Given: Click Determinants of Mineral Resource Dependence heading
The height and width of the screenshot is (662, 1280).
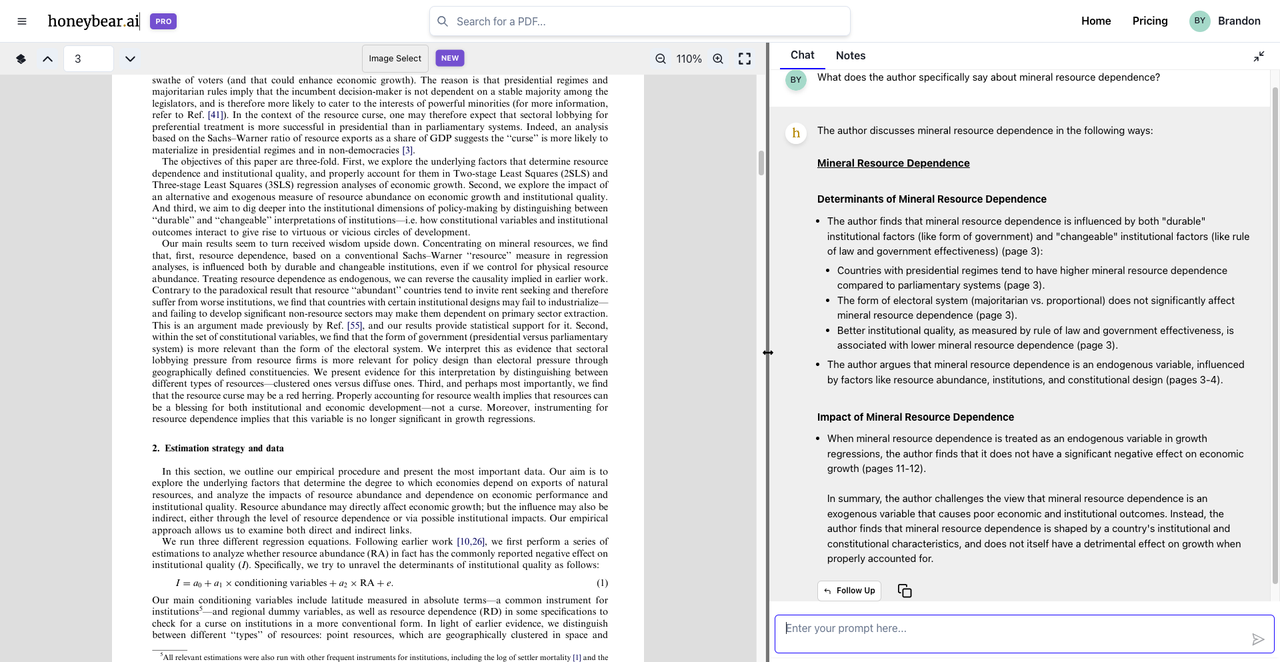Looking at the screenshot, I should [932, 199].
